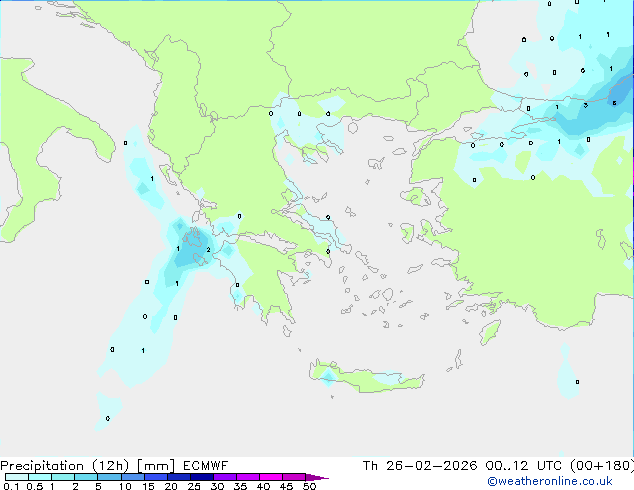Select the 30–35 mm purple legend swatch
The width and height of the screenshot is (634, 490).
click(x=224, y=477)
